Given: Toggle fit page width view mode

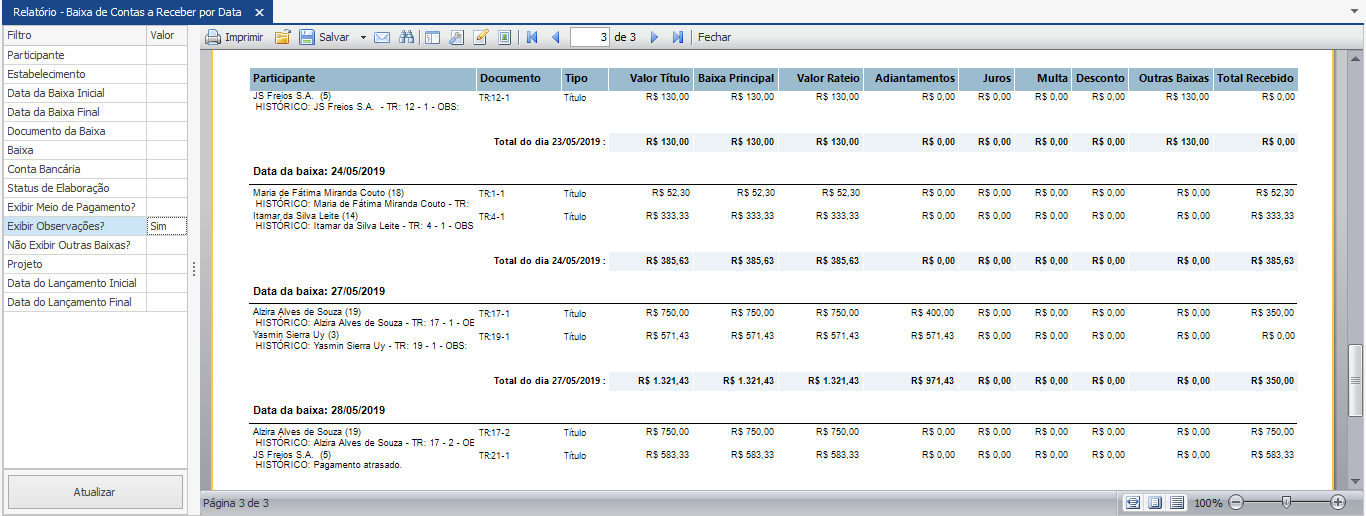Looking at the screenshot, I should tap(1132, 502).
